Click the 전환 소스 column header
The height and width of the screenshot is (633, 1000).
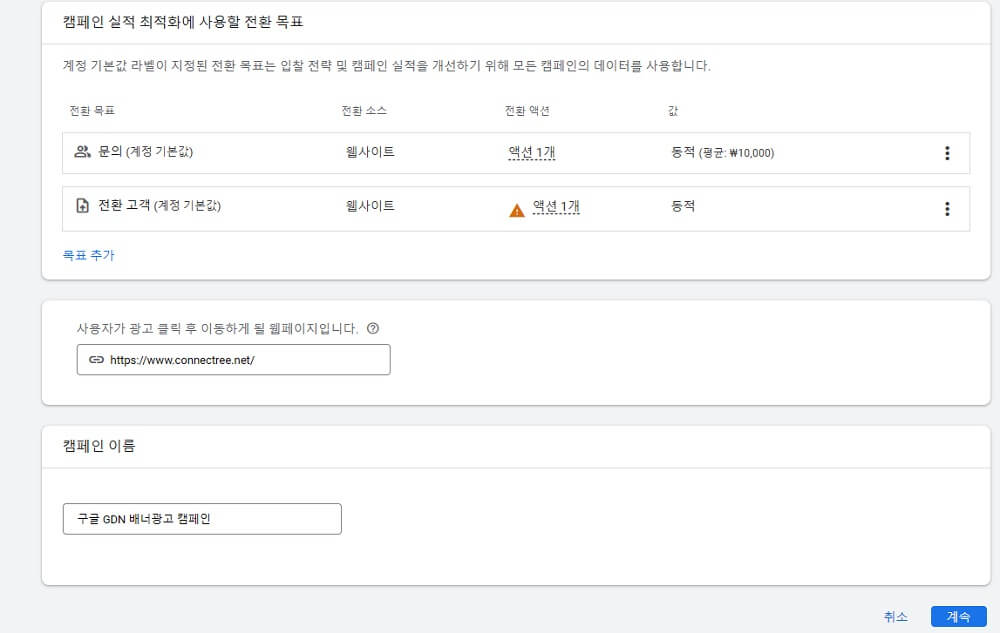[364, 110]
